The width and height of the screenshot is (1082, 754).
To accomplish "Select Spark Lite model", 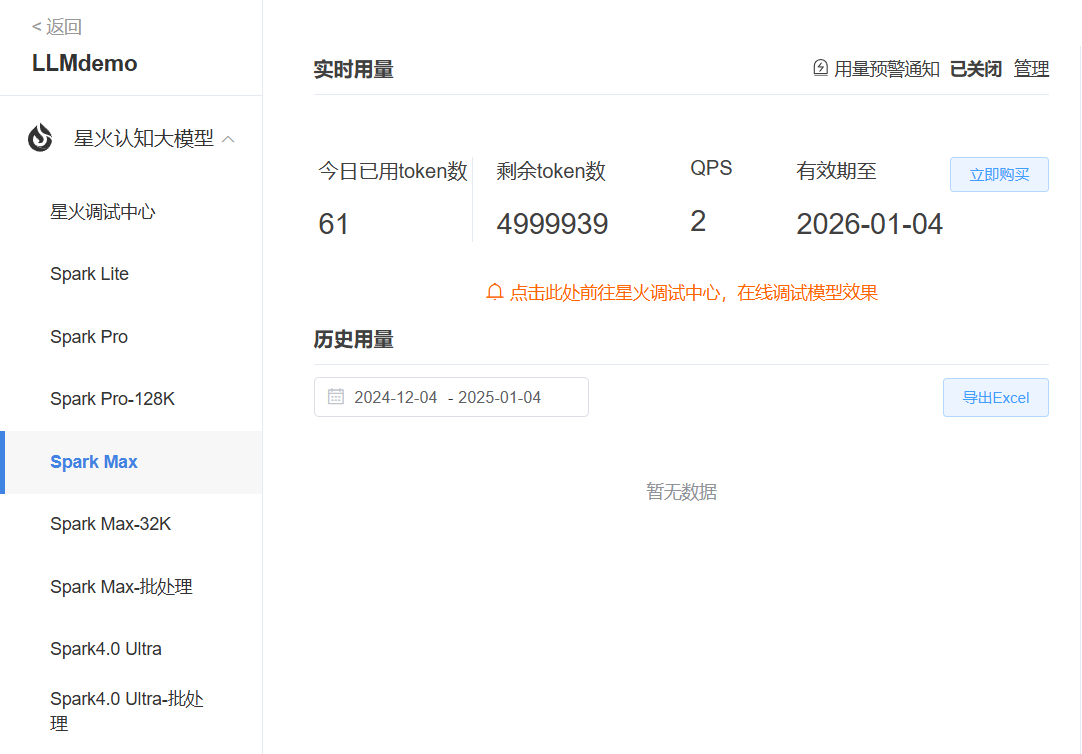I will pyautogui.click(x=90, y=274).
